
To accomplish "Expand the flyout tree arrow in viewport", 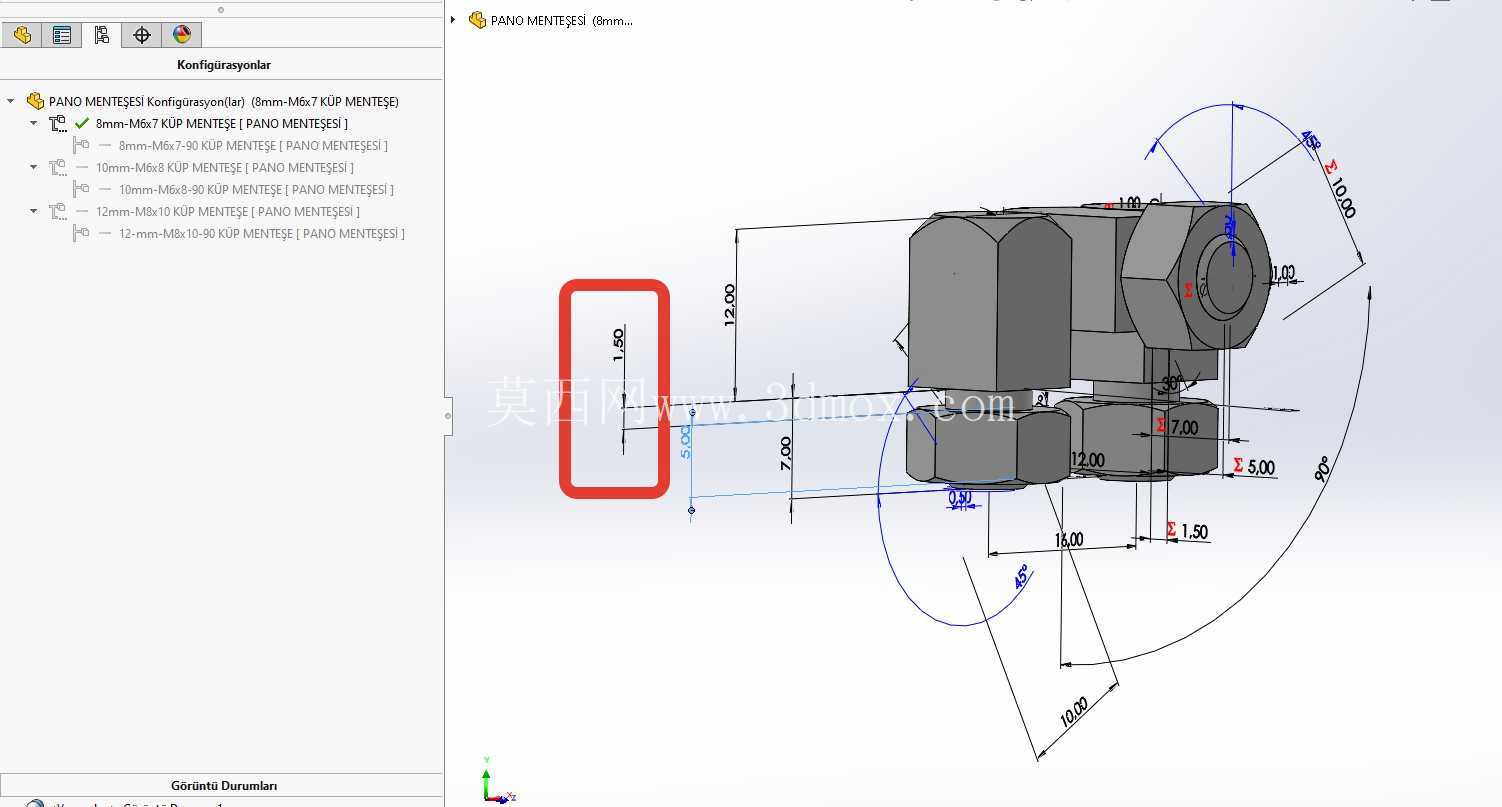I will [x=453, y=20].
